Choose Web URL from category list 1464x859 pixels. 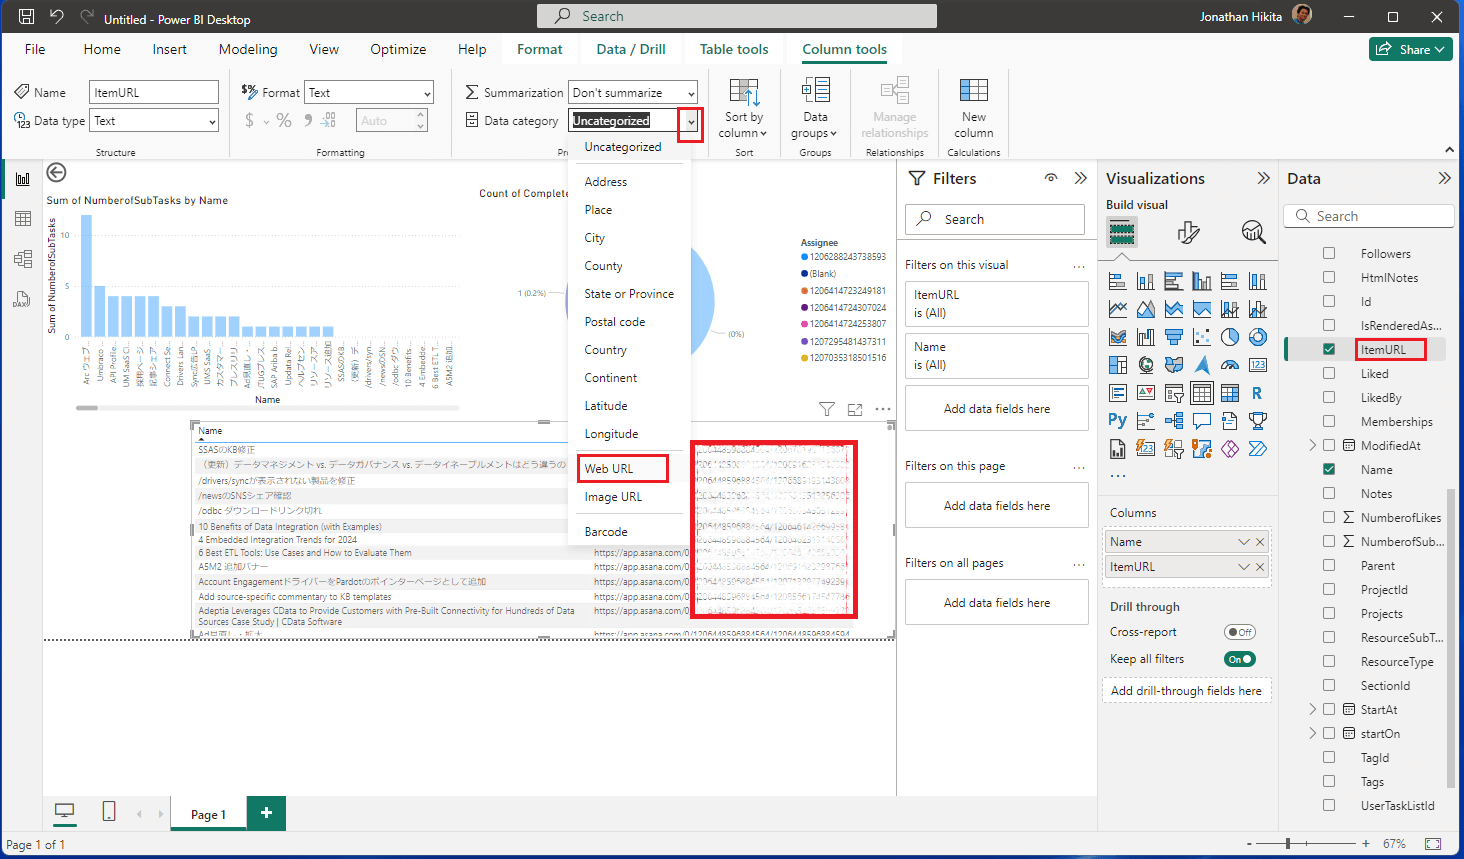[x=609, y=468]
